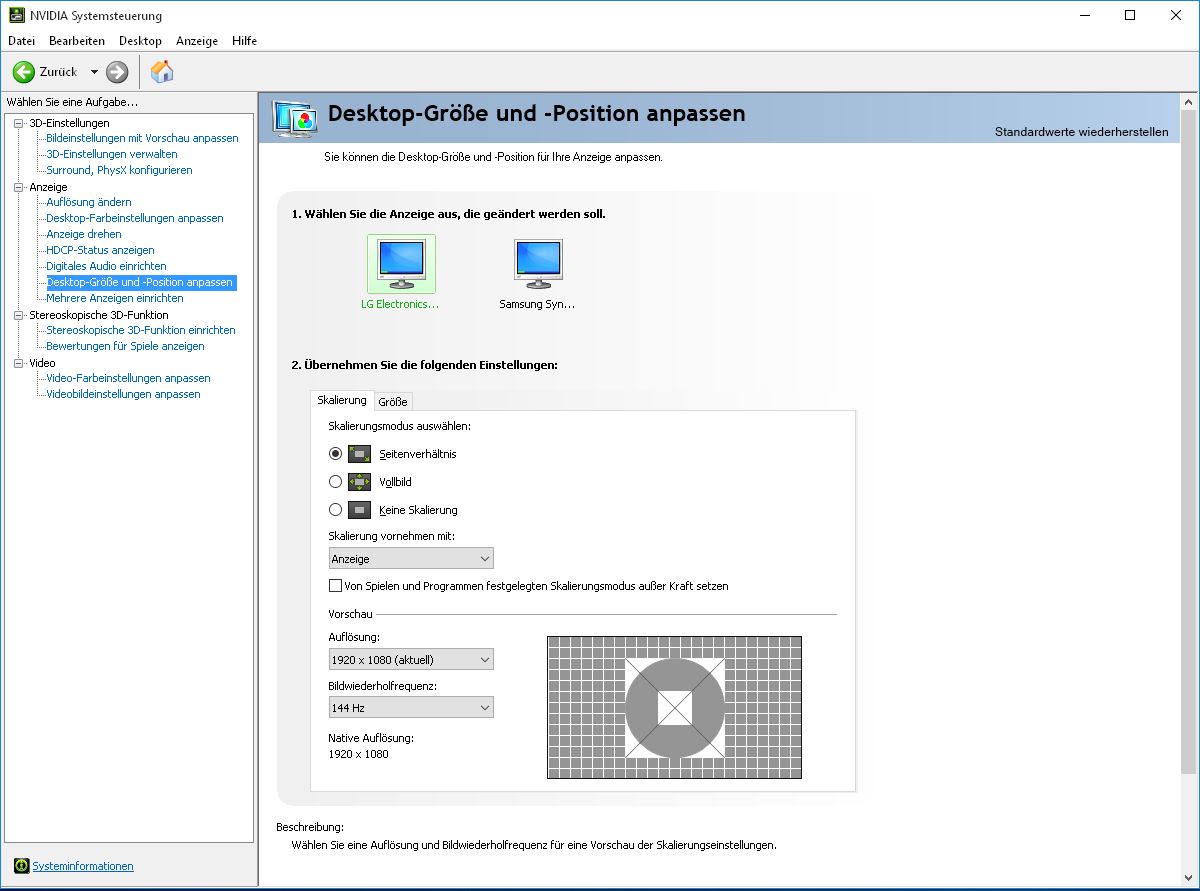Viewport: 1200px width, 891px height.
Task: Open Mehrere Anzeigen einrichten
Action: tap(115, 298)
